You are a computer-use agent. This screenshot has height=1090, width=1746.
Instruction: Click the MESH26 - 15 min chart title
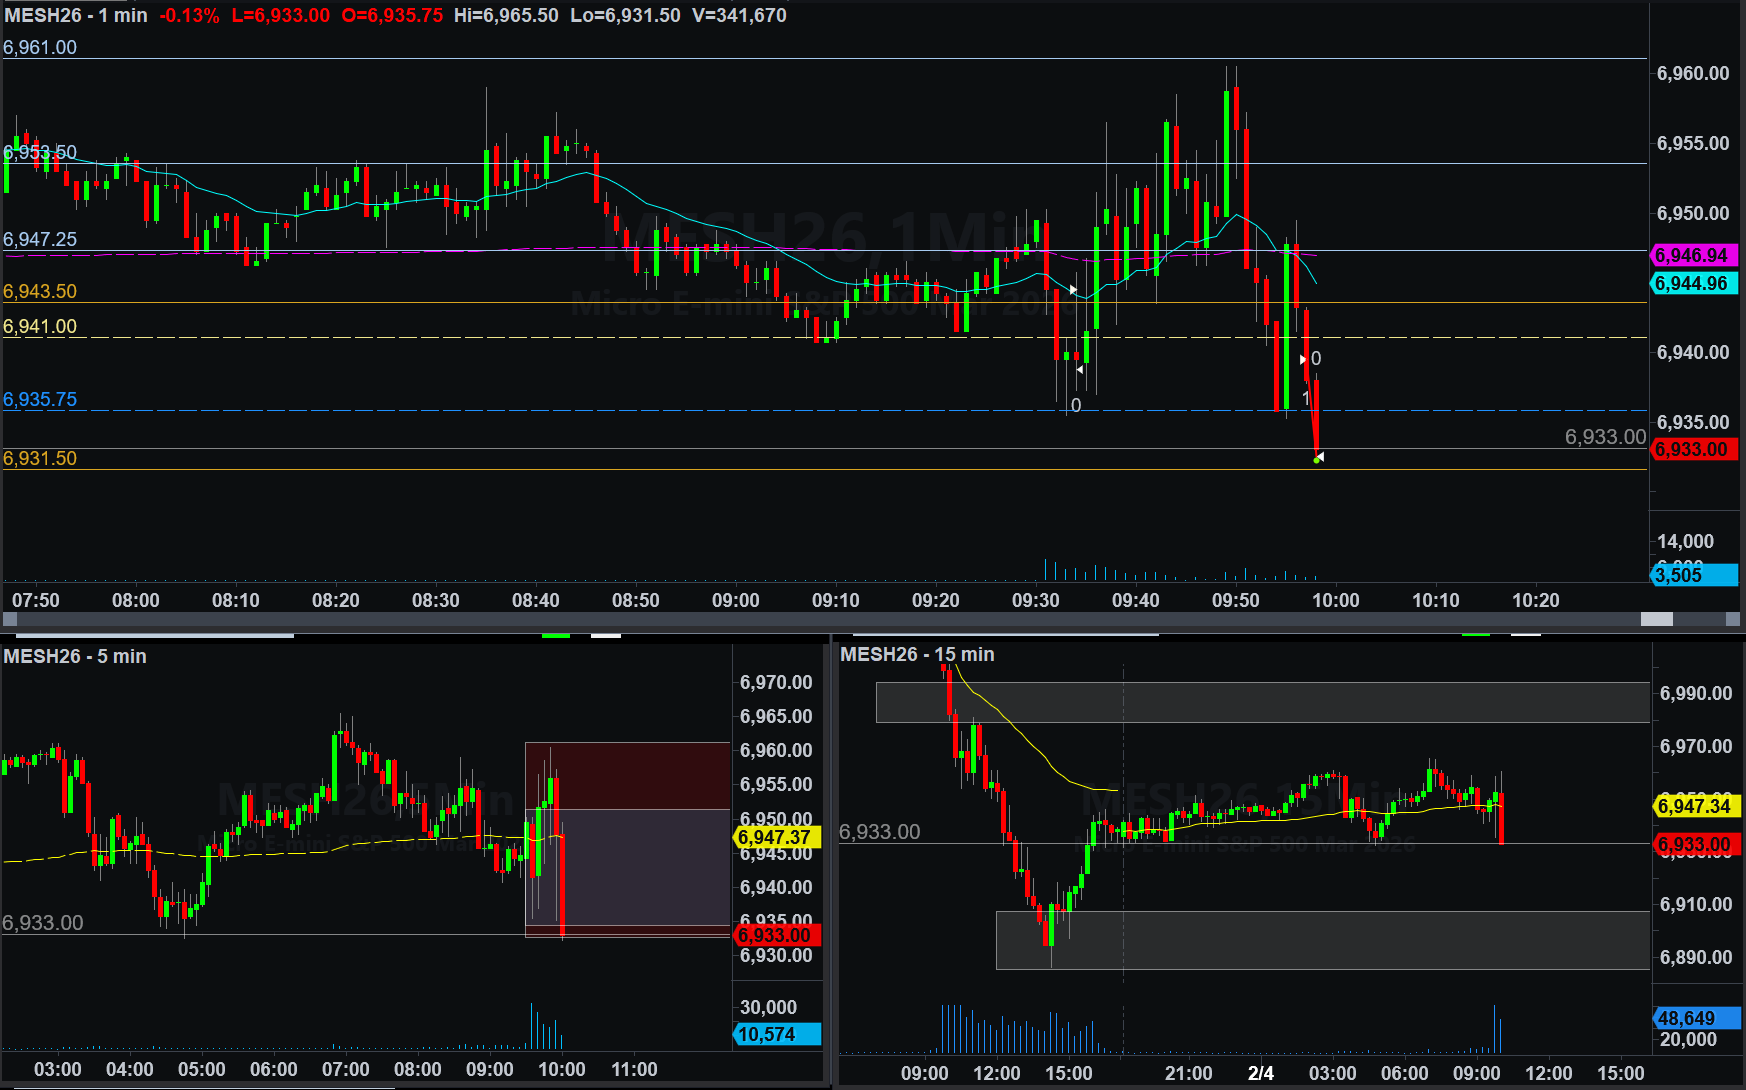pos(917,654)
